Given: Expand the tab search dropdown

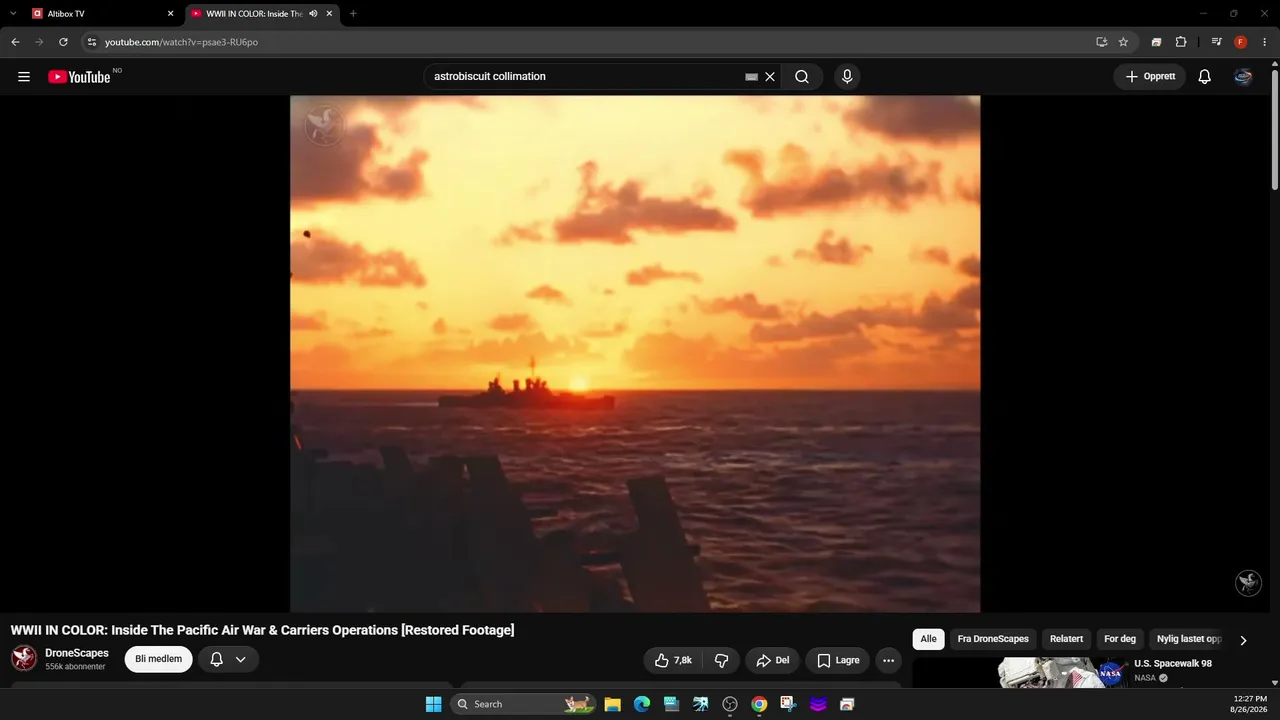Looking at the screenshot, I should [13, 14].
